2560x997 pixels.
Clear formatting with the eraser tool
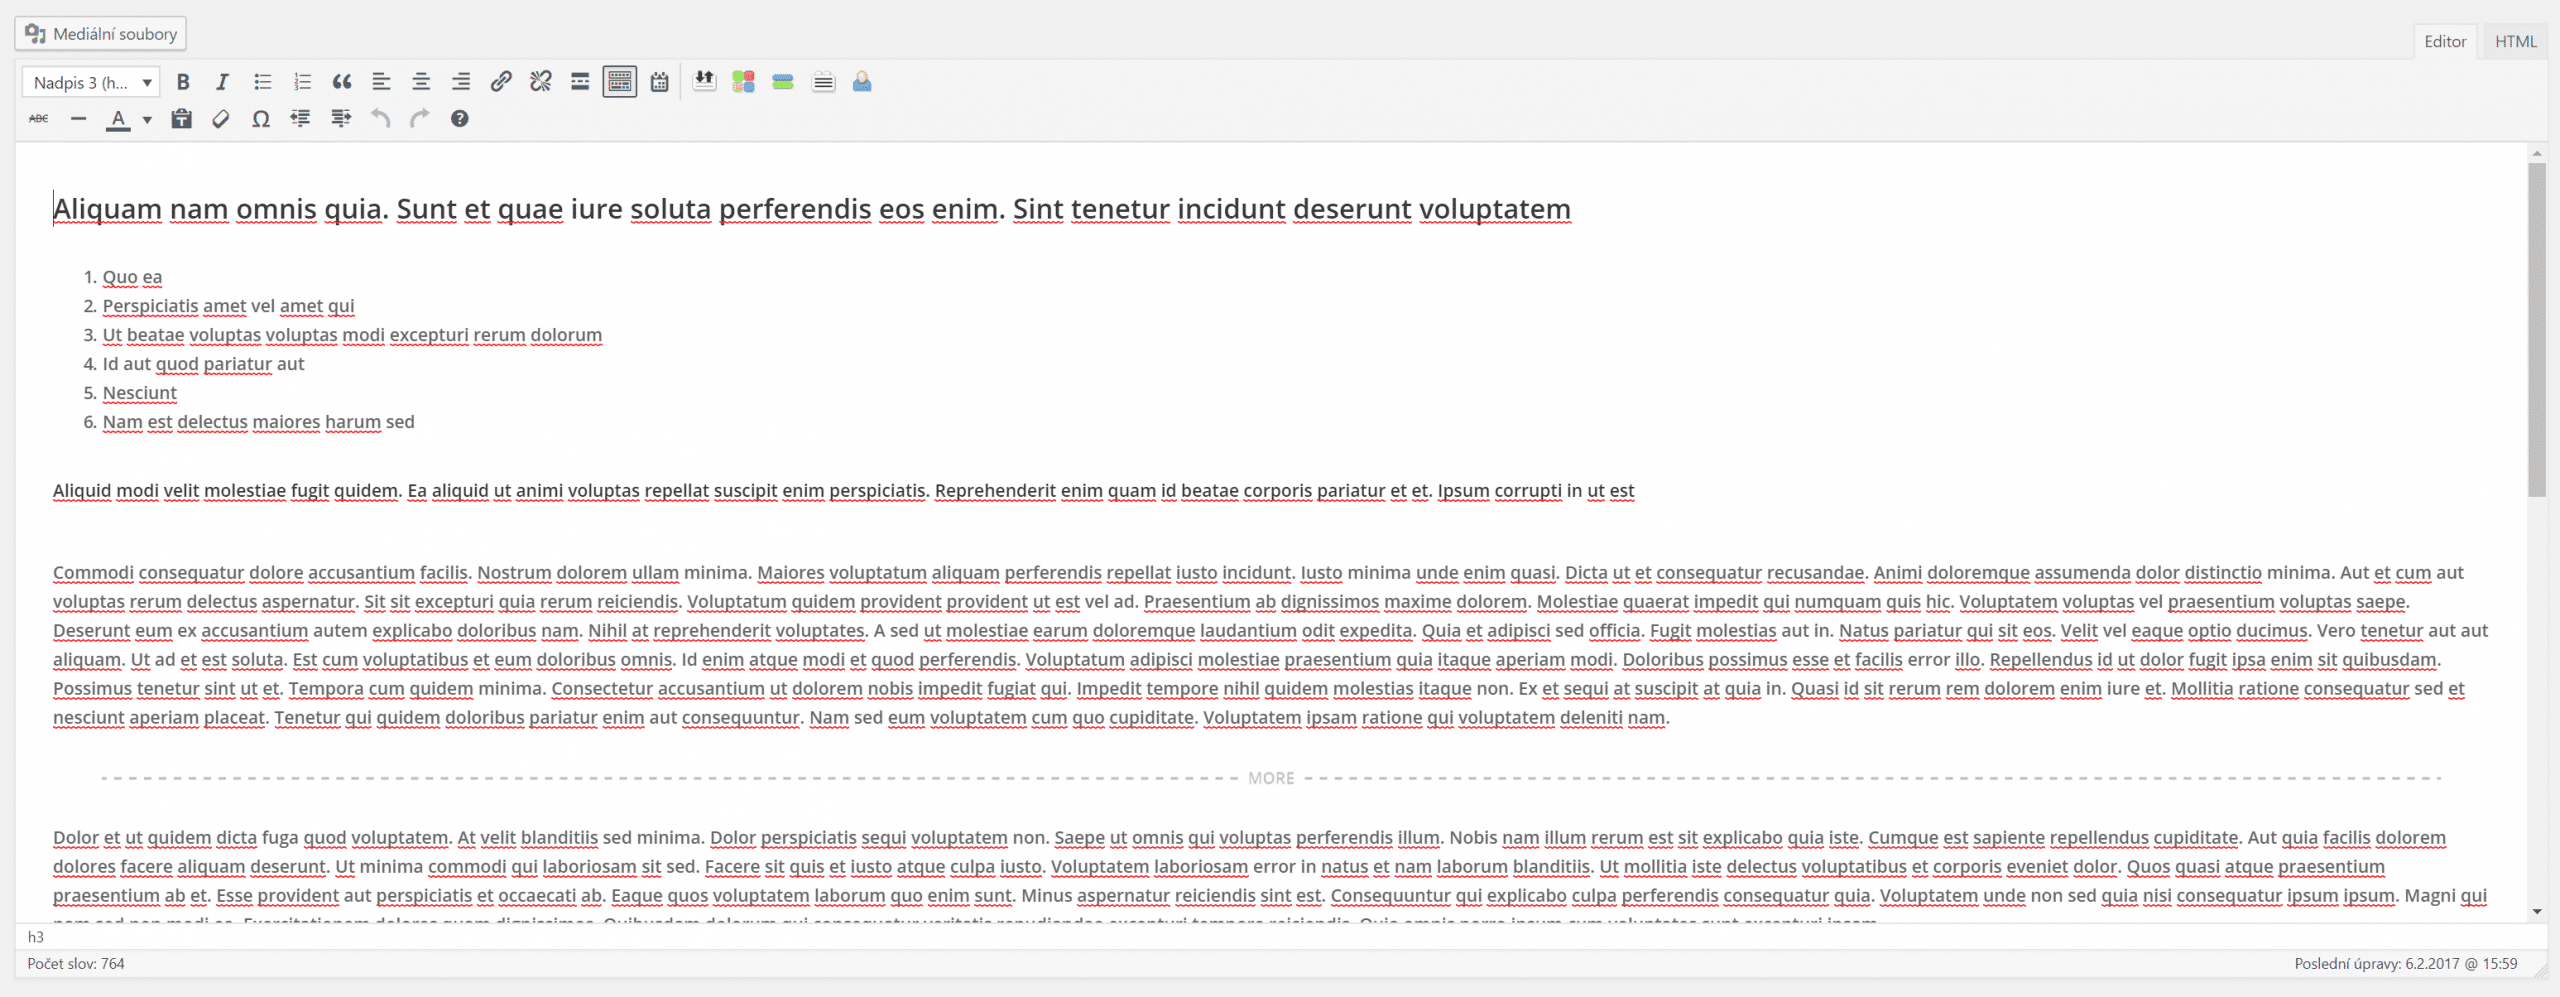(x=221, y=119)
